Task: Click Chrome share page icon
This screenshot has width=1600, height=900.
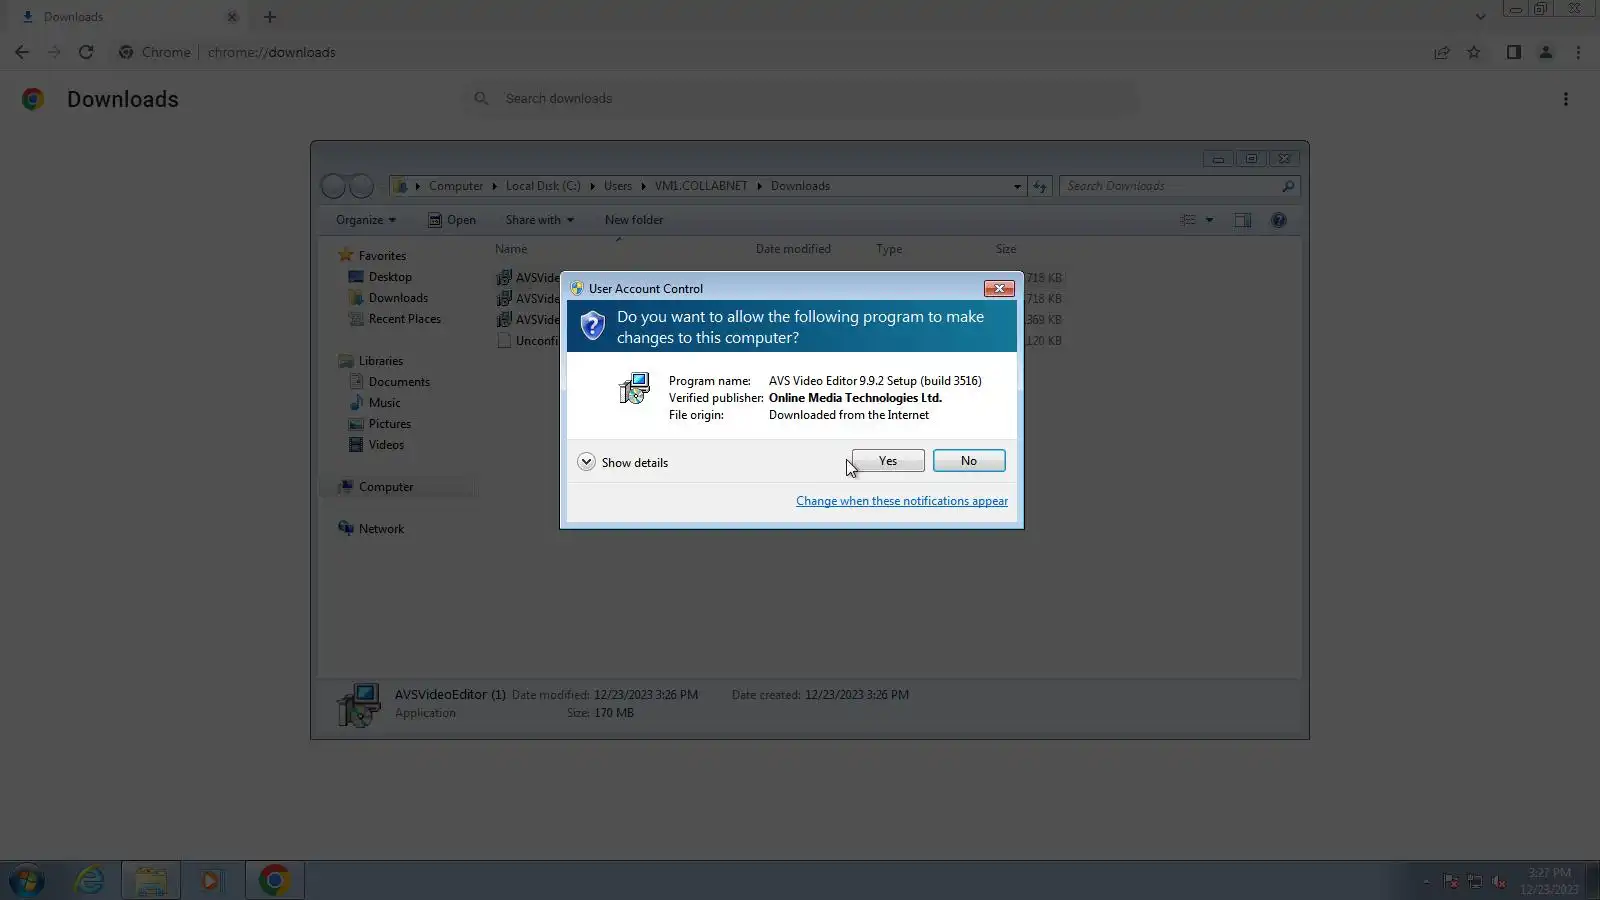Action: point(1442,52)
